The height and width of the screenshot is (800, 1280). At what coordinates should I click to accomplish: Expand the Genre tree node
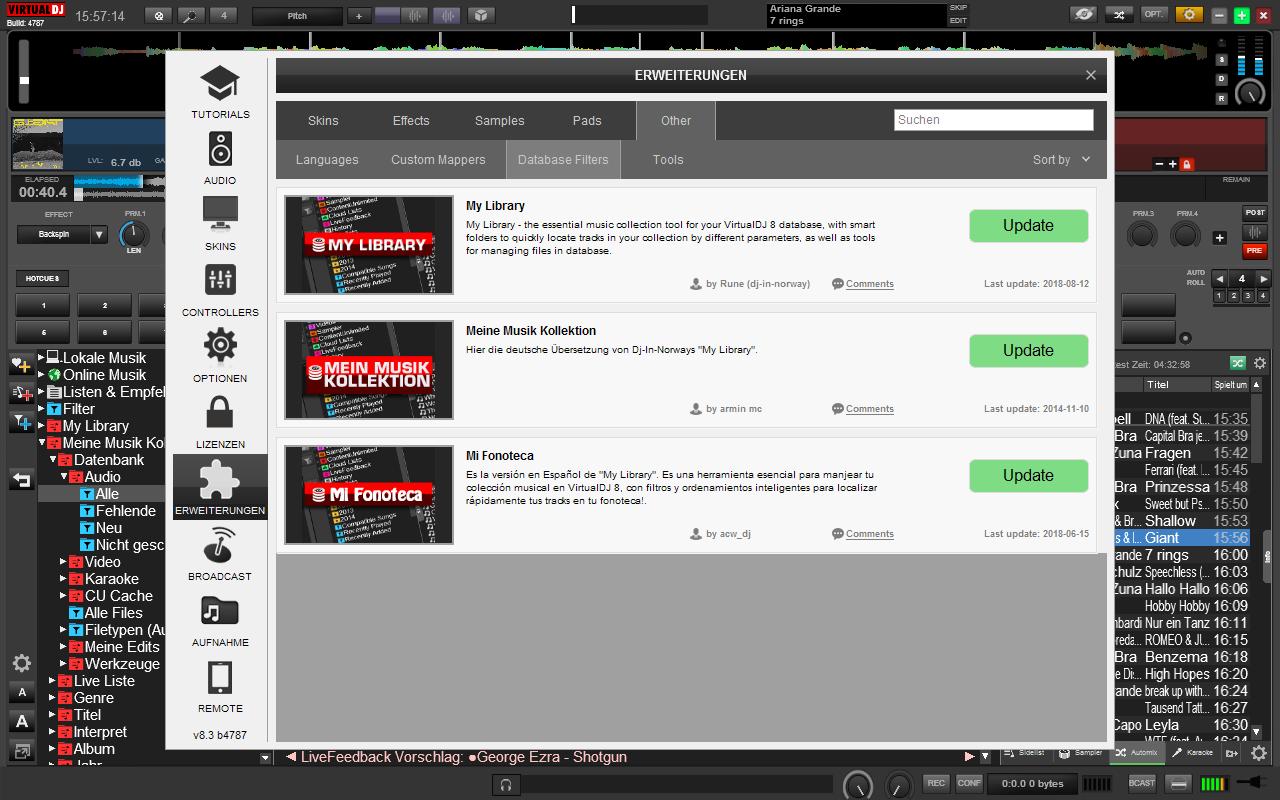tap(53, 698)
